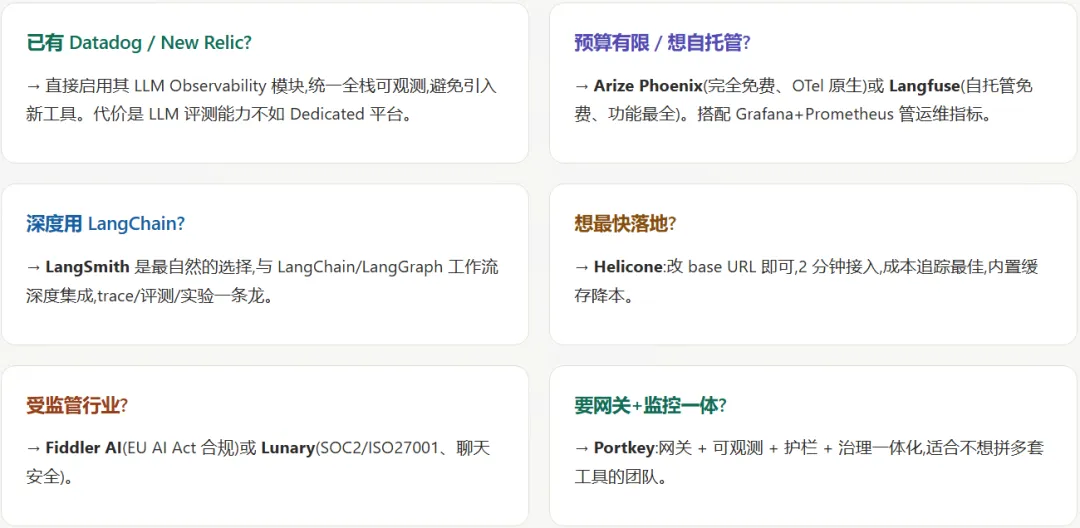
Task: Click the bold text 'LangSmith'
Action: pos(87,267)
